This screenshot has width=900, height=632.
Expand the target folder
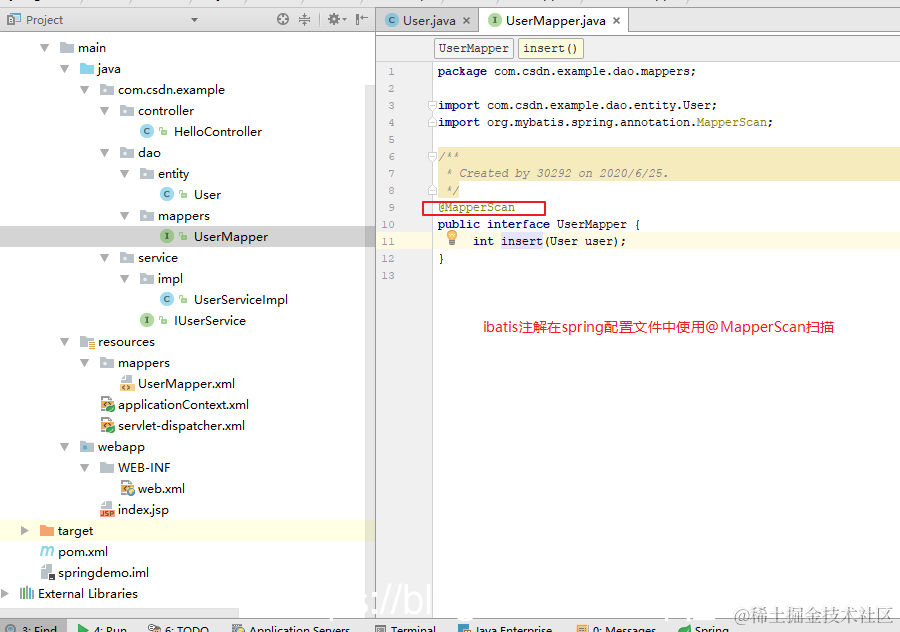[24, 530]
